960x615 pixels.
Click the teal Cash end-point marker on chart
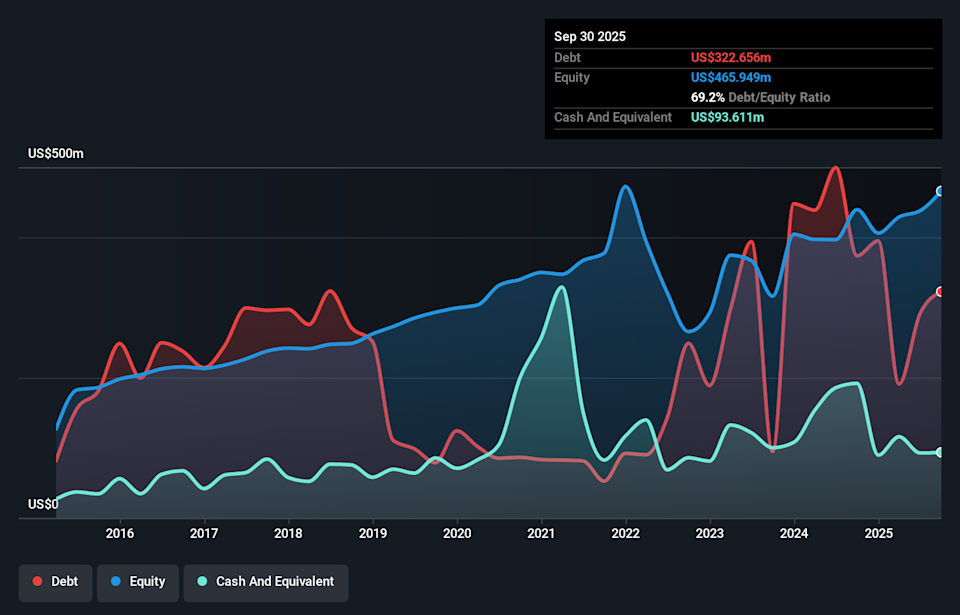pyautogui.click(x=940, y=453)
